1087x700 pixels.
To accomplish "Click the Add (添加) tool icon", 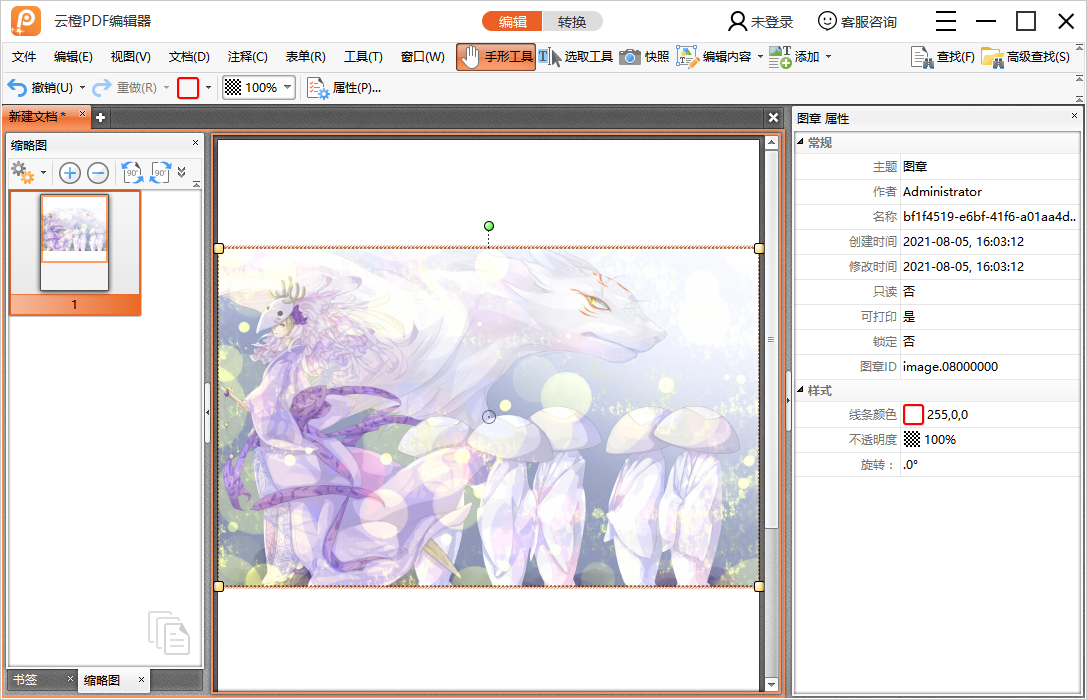I will (780, 57).
